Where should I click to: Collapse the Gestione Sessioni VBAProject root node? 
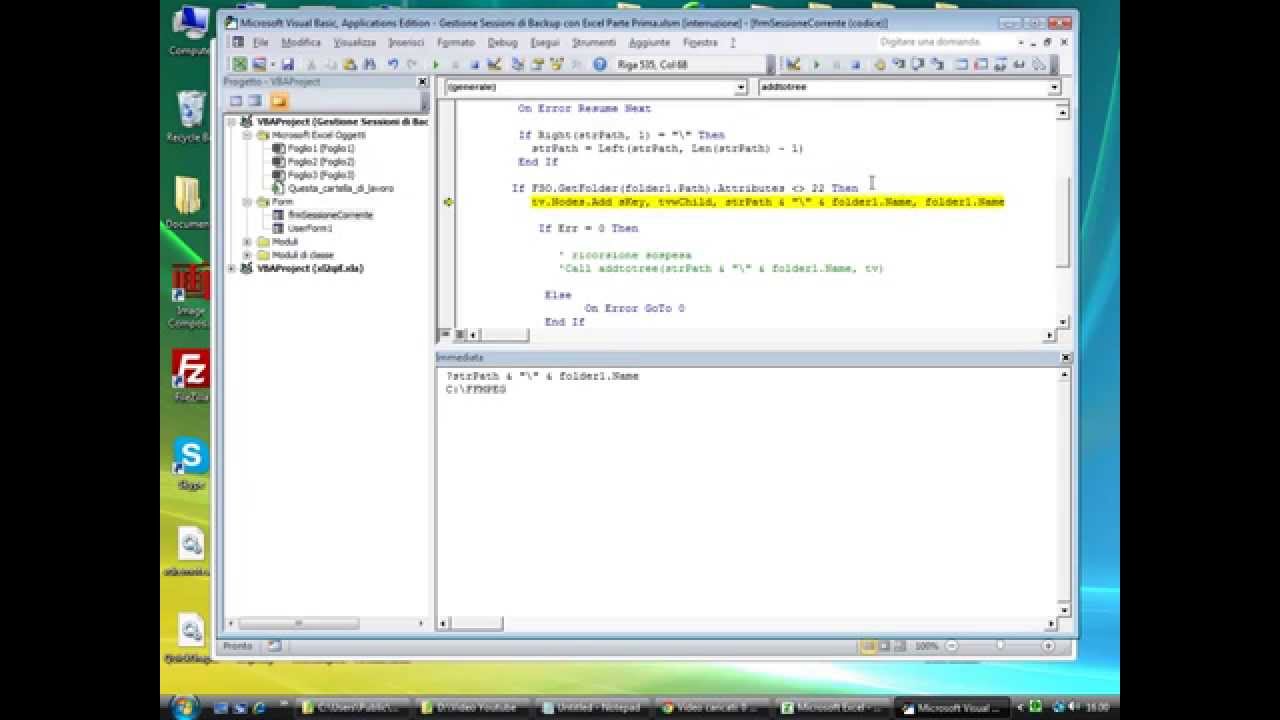pos(233,121)
